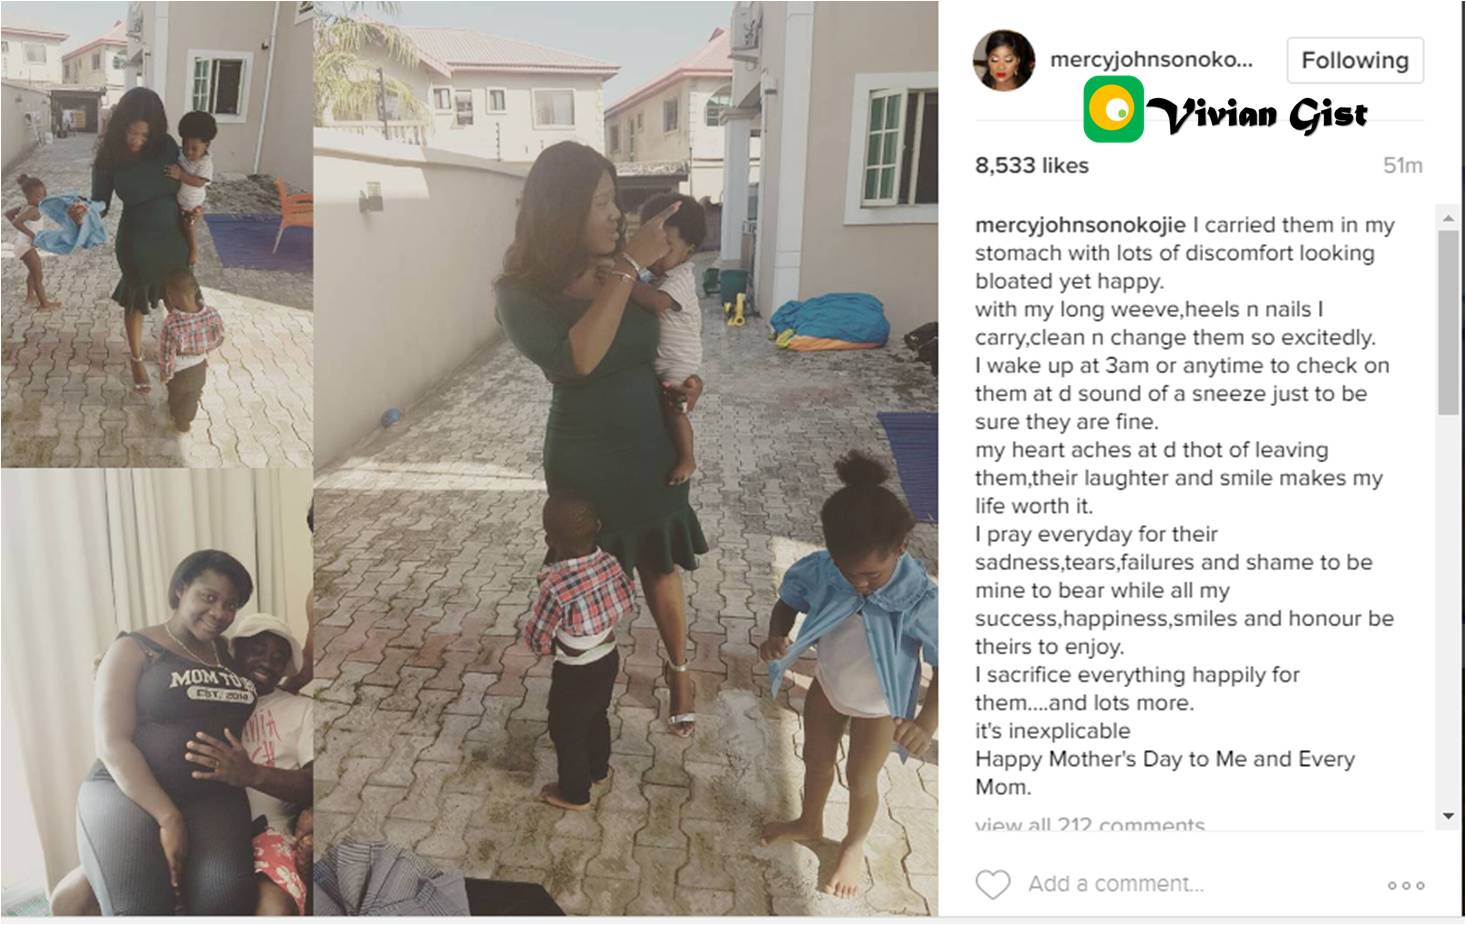The height and width of the screenshot is (925, 1466).
Task: Click the scrollbar track below the thumb
Action: (1448, 610)
